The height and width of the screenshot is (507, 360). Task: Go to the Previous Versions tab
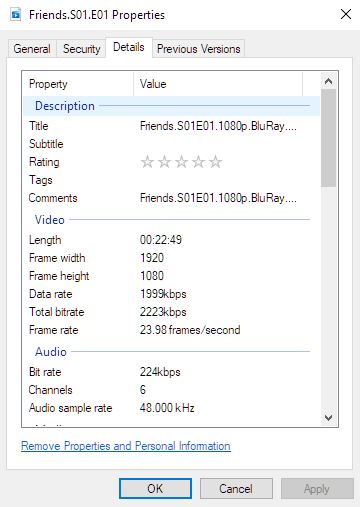[198, 49]
